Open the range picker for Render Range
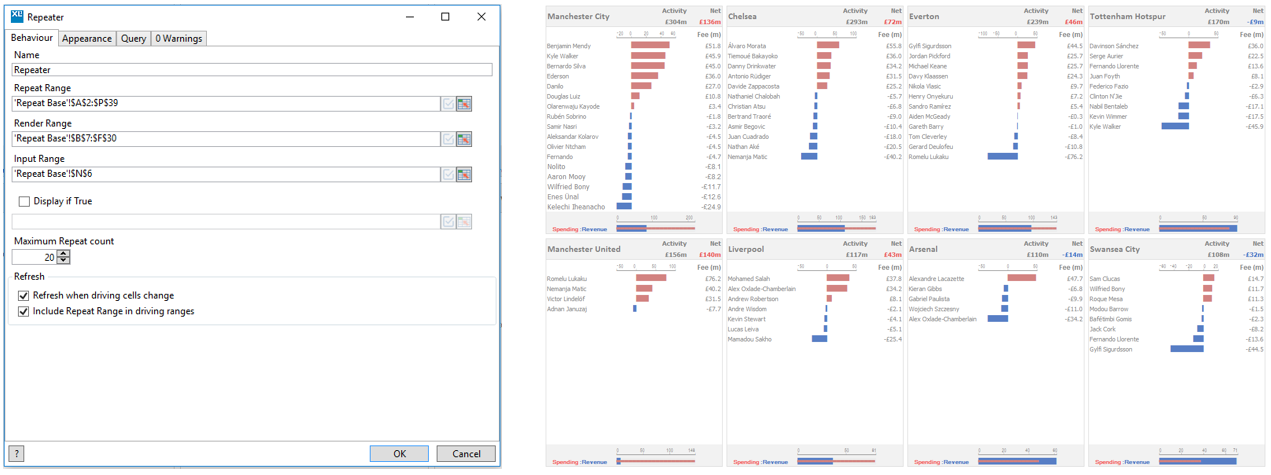1271x475 pixels. [464, 139]
